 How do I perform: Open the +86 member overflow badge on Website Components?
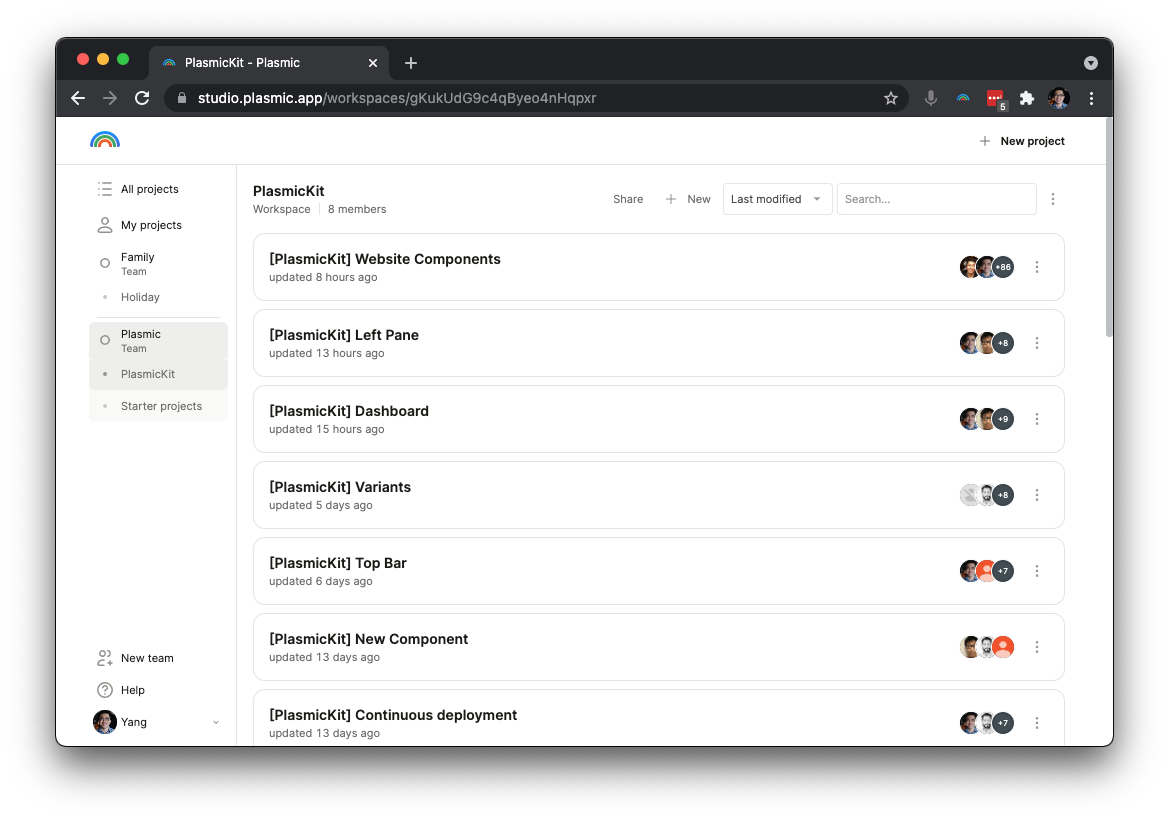(x=1003, y=267)
